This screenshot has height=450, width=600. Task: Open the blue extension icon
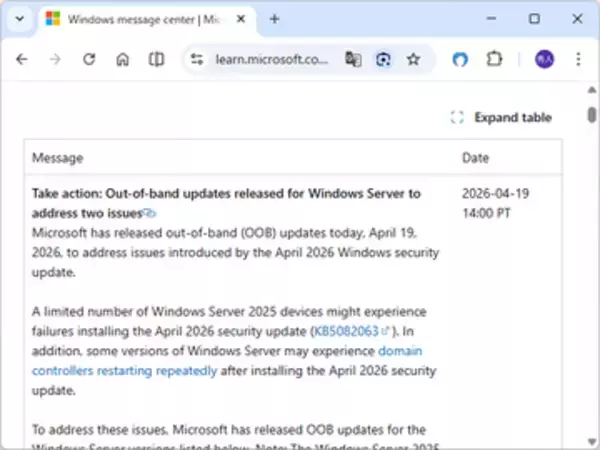coord(460,59)
